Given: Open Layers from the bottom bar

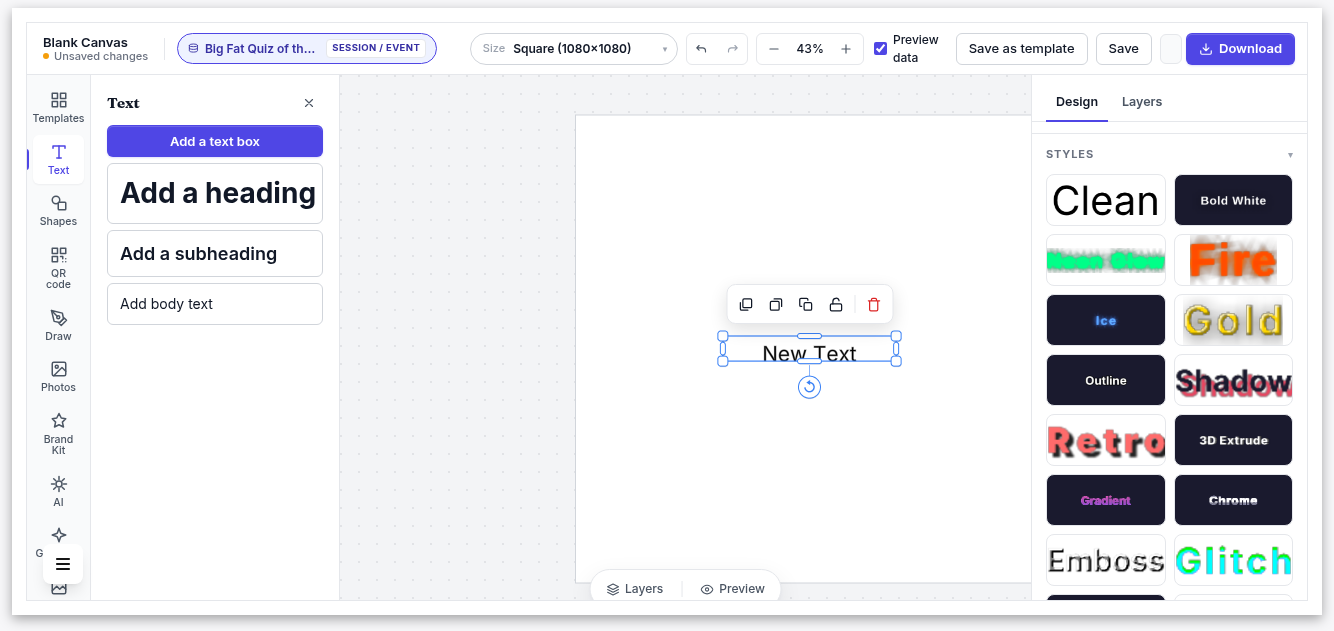Looking at the screenshot, I should pos(635,589).
